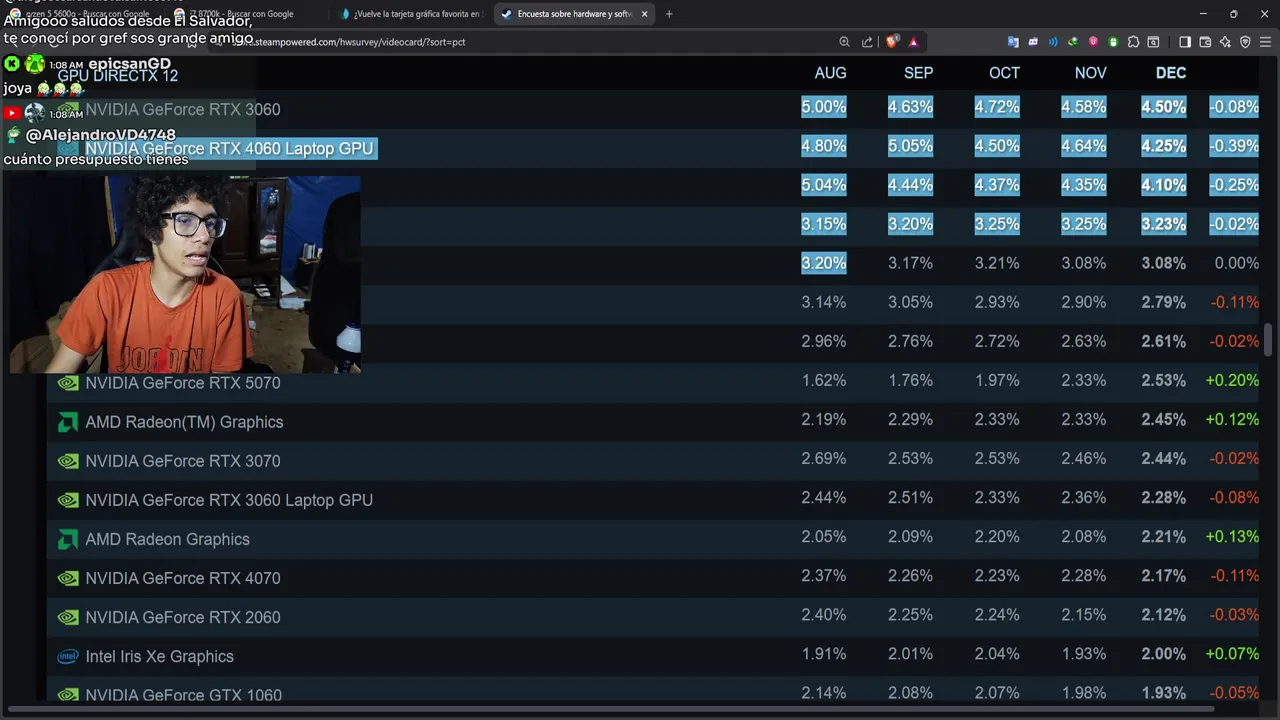Select the NVIDIA GeForce GTX 1060 row name
1280x720 pixels.
183,695
